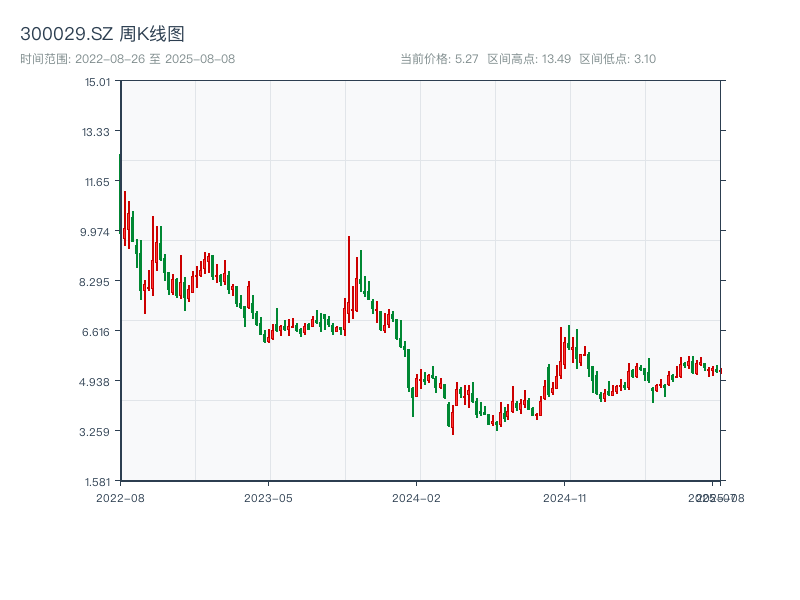Click the 13.33 y-axis price label
The width and height of the screenshot is (800, 600).
pos(98,132)
